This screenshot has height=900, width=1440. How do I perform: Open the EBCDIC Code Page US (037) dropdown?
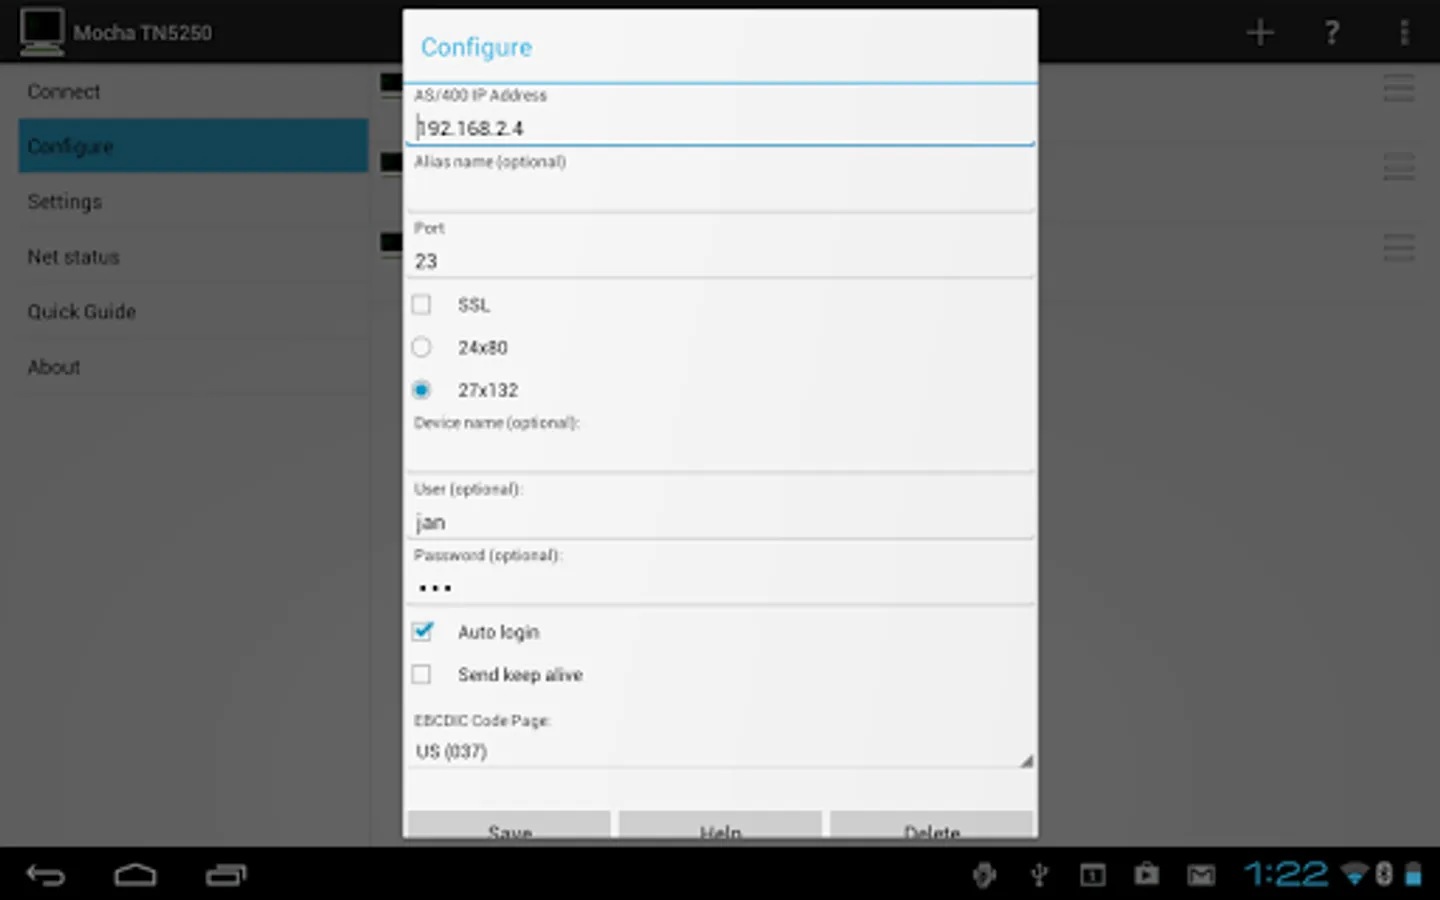point(720,751)
